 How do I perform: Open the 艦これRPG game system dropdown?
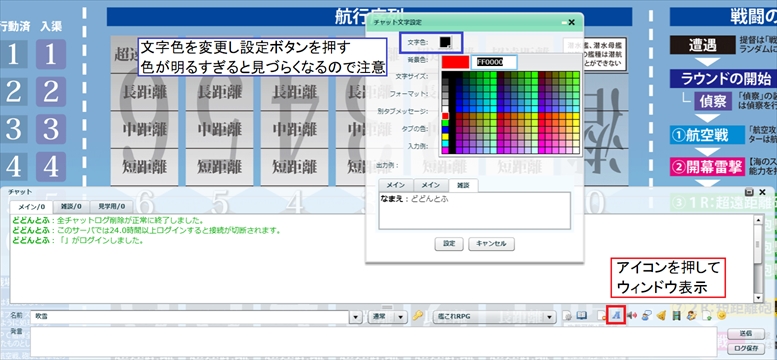495,317
